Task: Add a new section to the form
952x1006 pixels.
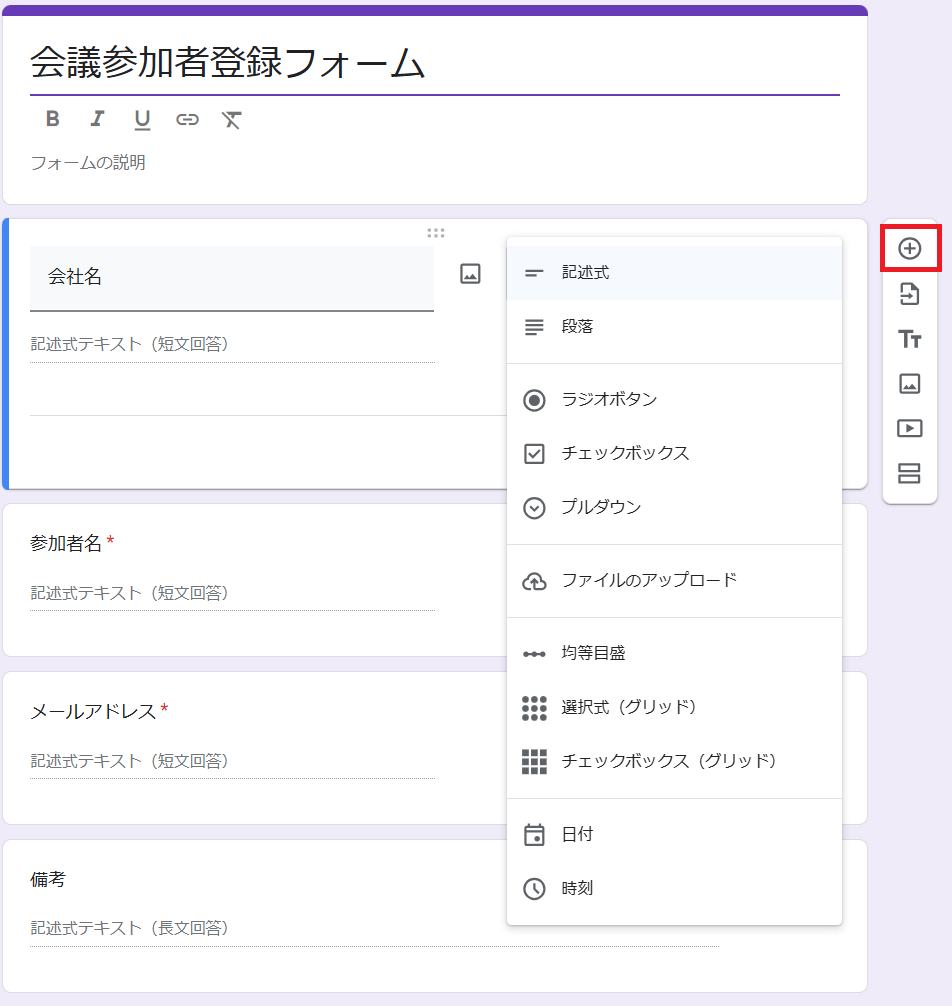Action: (909, 473)
